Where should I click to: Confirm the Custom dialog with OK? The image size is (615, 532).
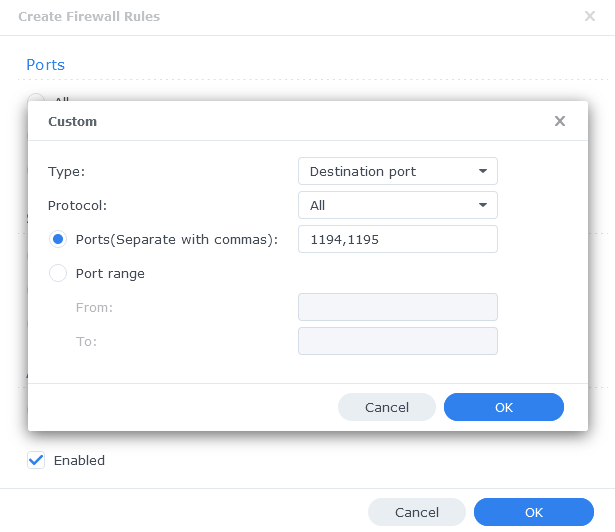point(504,407)
